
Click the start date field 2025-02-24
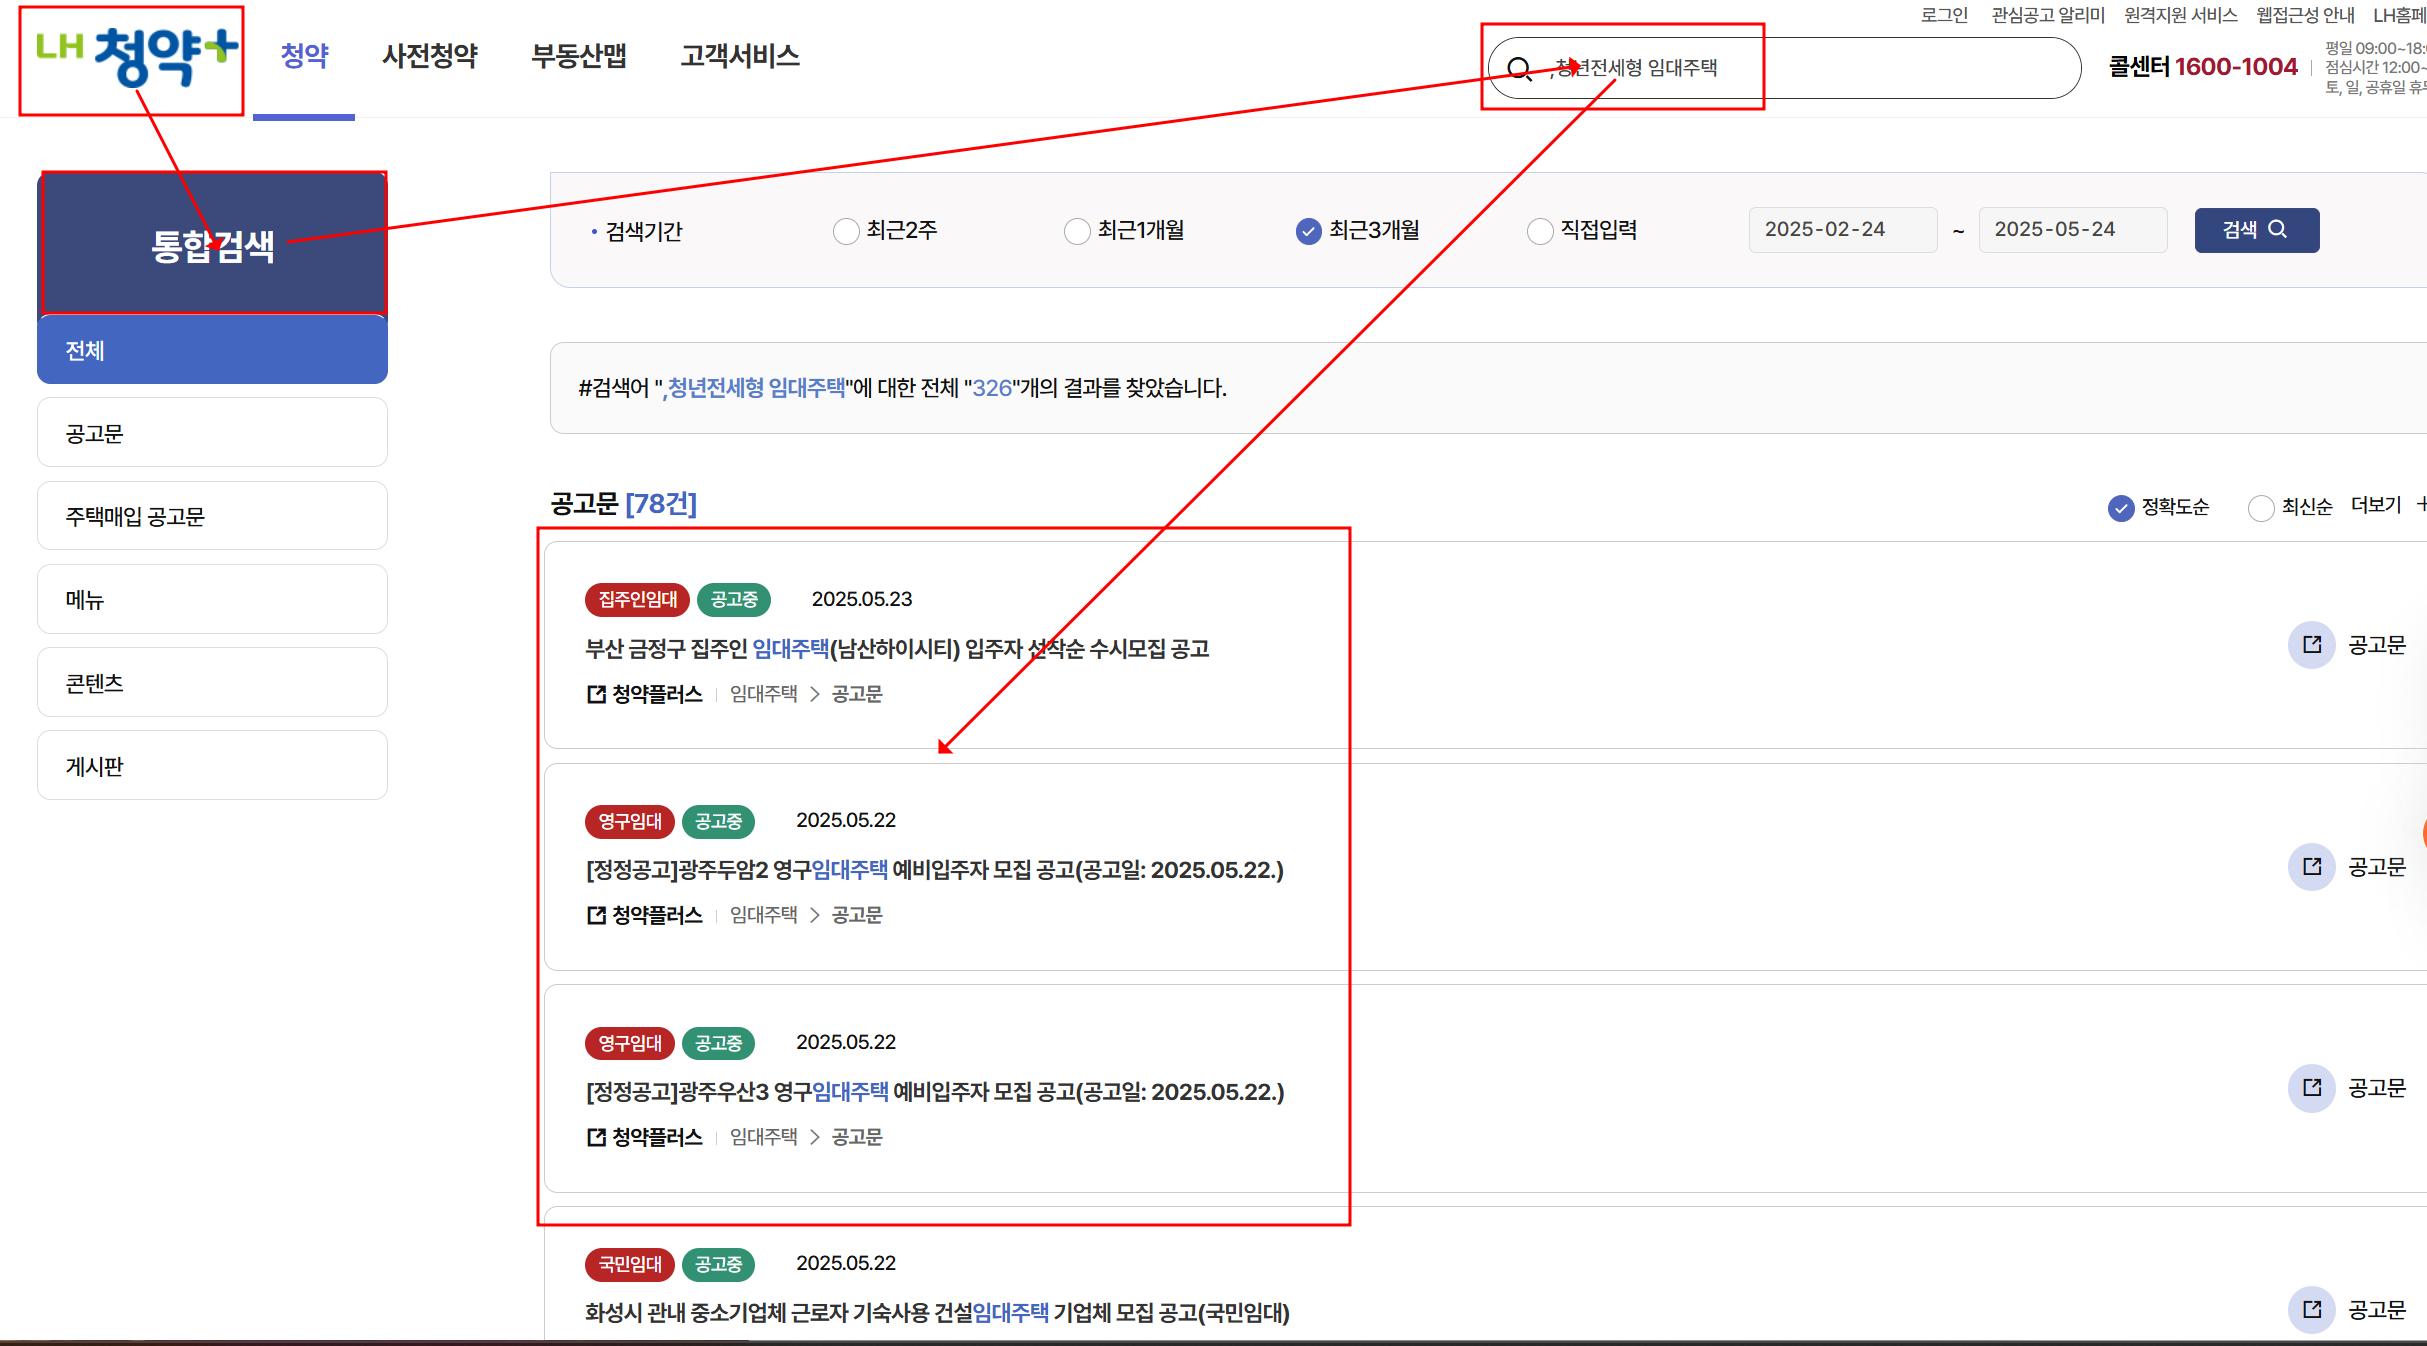(1841, 230)
